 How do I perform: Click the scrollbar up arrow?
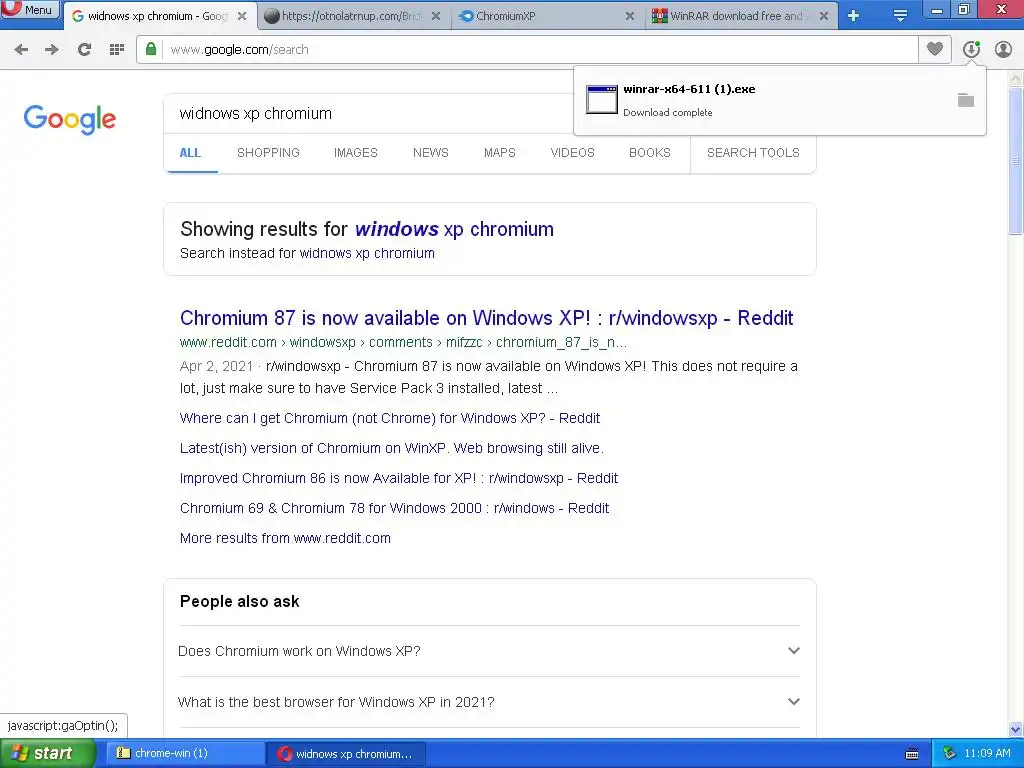1016,79
